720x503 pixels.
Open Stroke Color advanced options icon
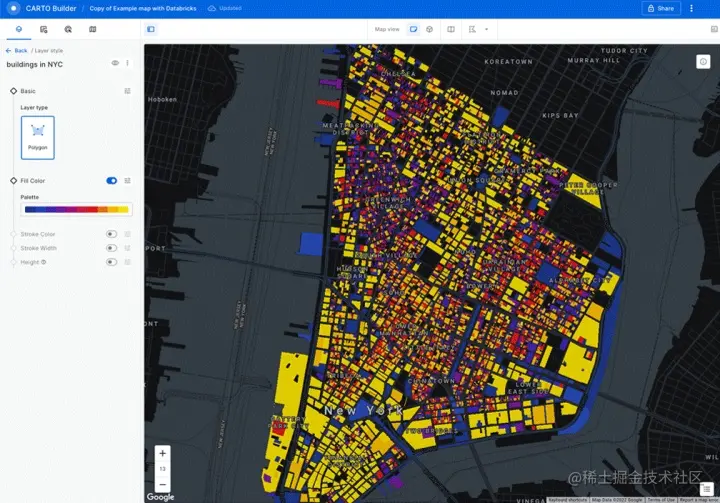point(127,234)
